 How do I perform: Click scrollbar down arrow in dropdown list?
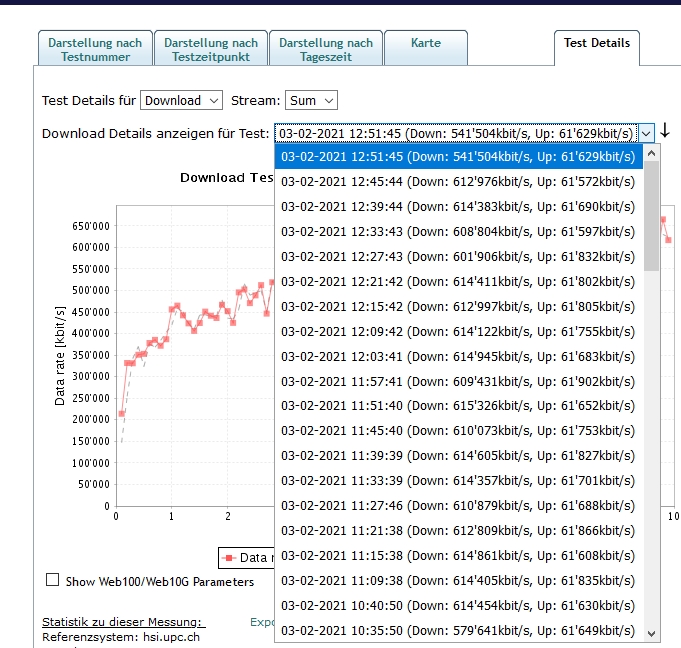[652, 632]
